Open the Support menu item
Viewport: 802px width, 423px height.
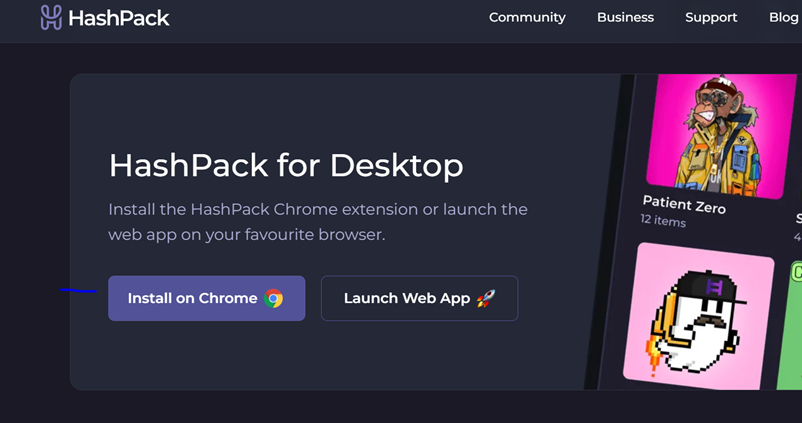click(711, 17)
